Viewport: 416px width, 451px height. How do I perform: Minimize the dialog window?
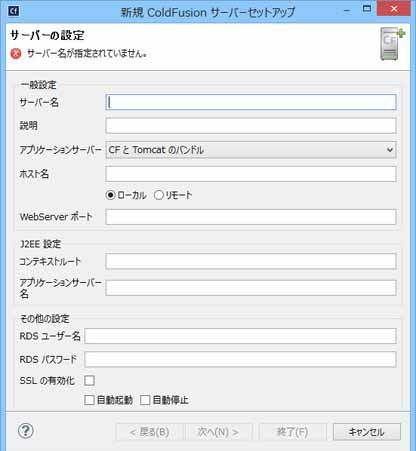click(347, 10)
